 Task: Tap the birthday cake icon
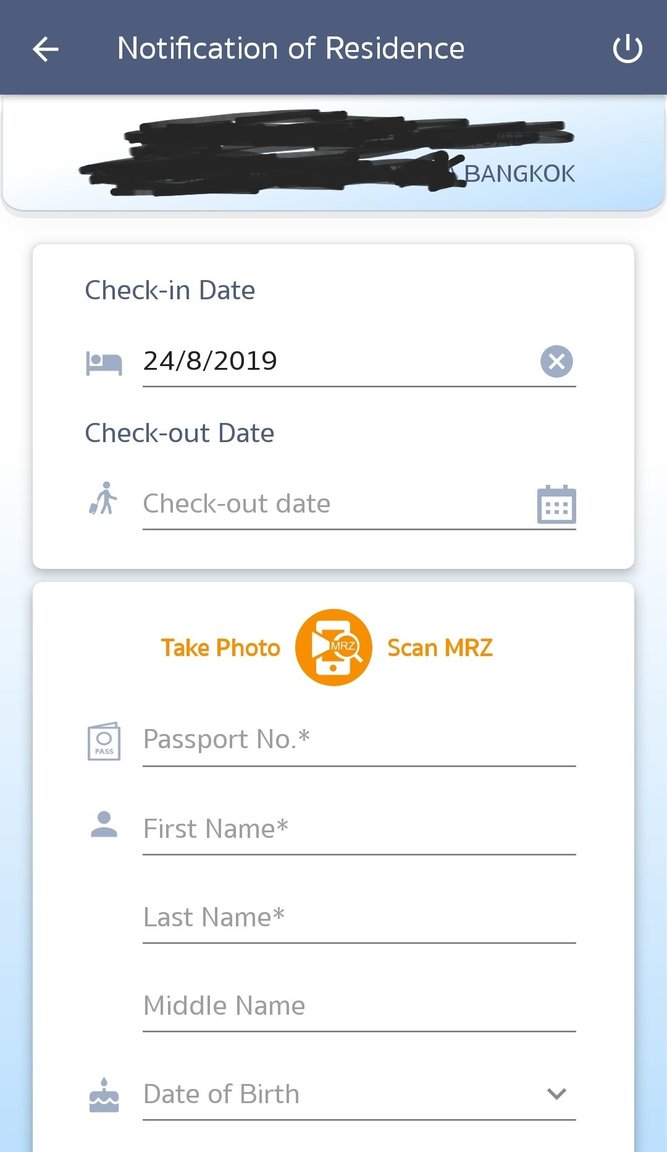pos(103,1094)
